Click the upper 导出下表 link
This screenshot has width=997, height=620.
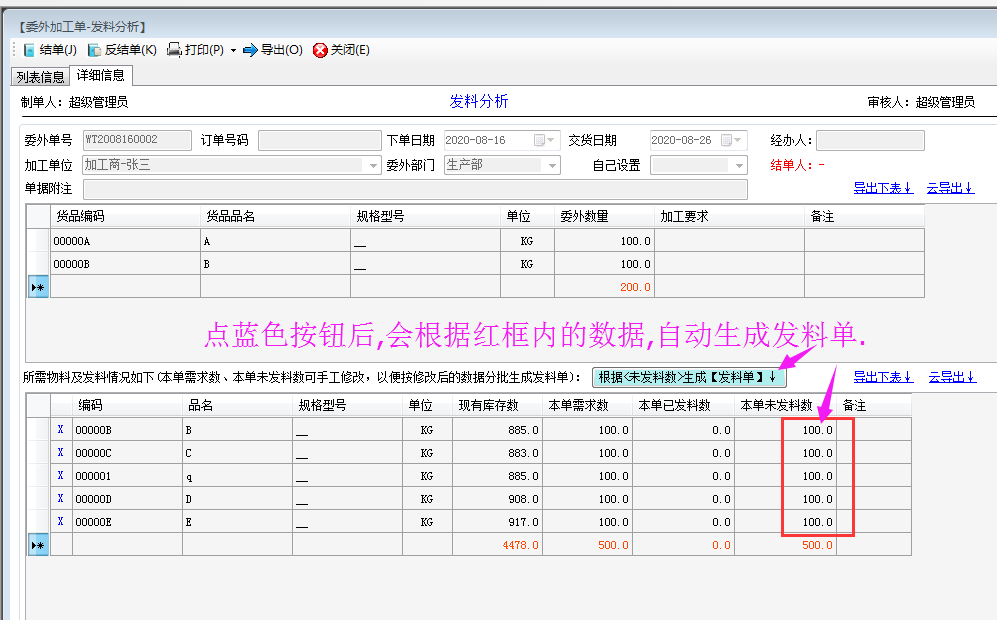point(883,187)
